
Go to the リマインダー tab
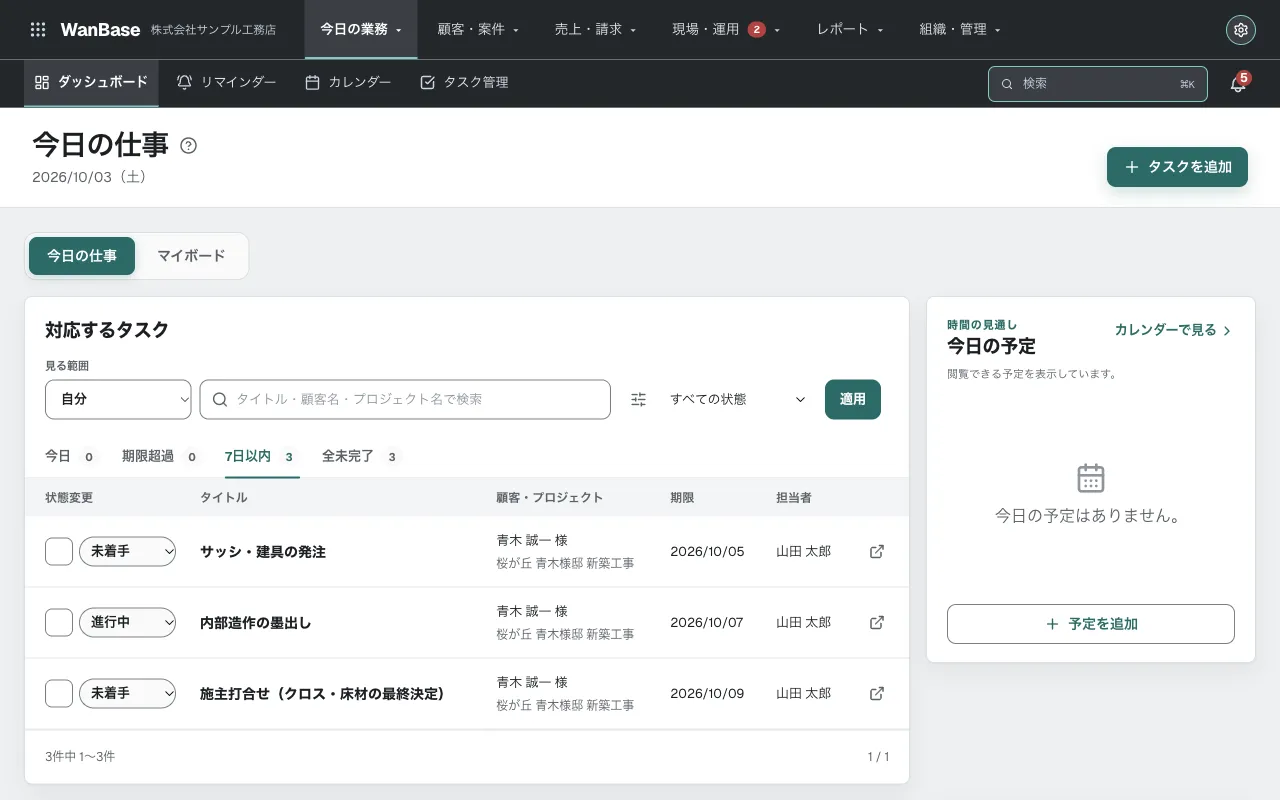click(226, 83)
